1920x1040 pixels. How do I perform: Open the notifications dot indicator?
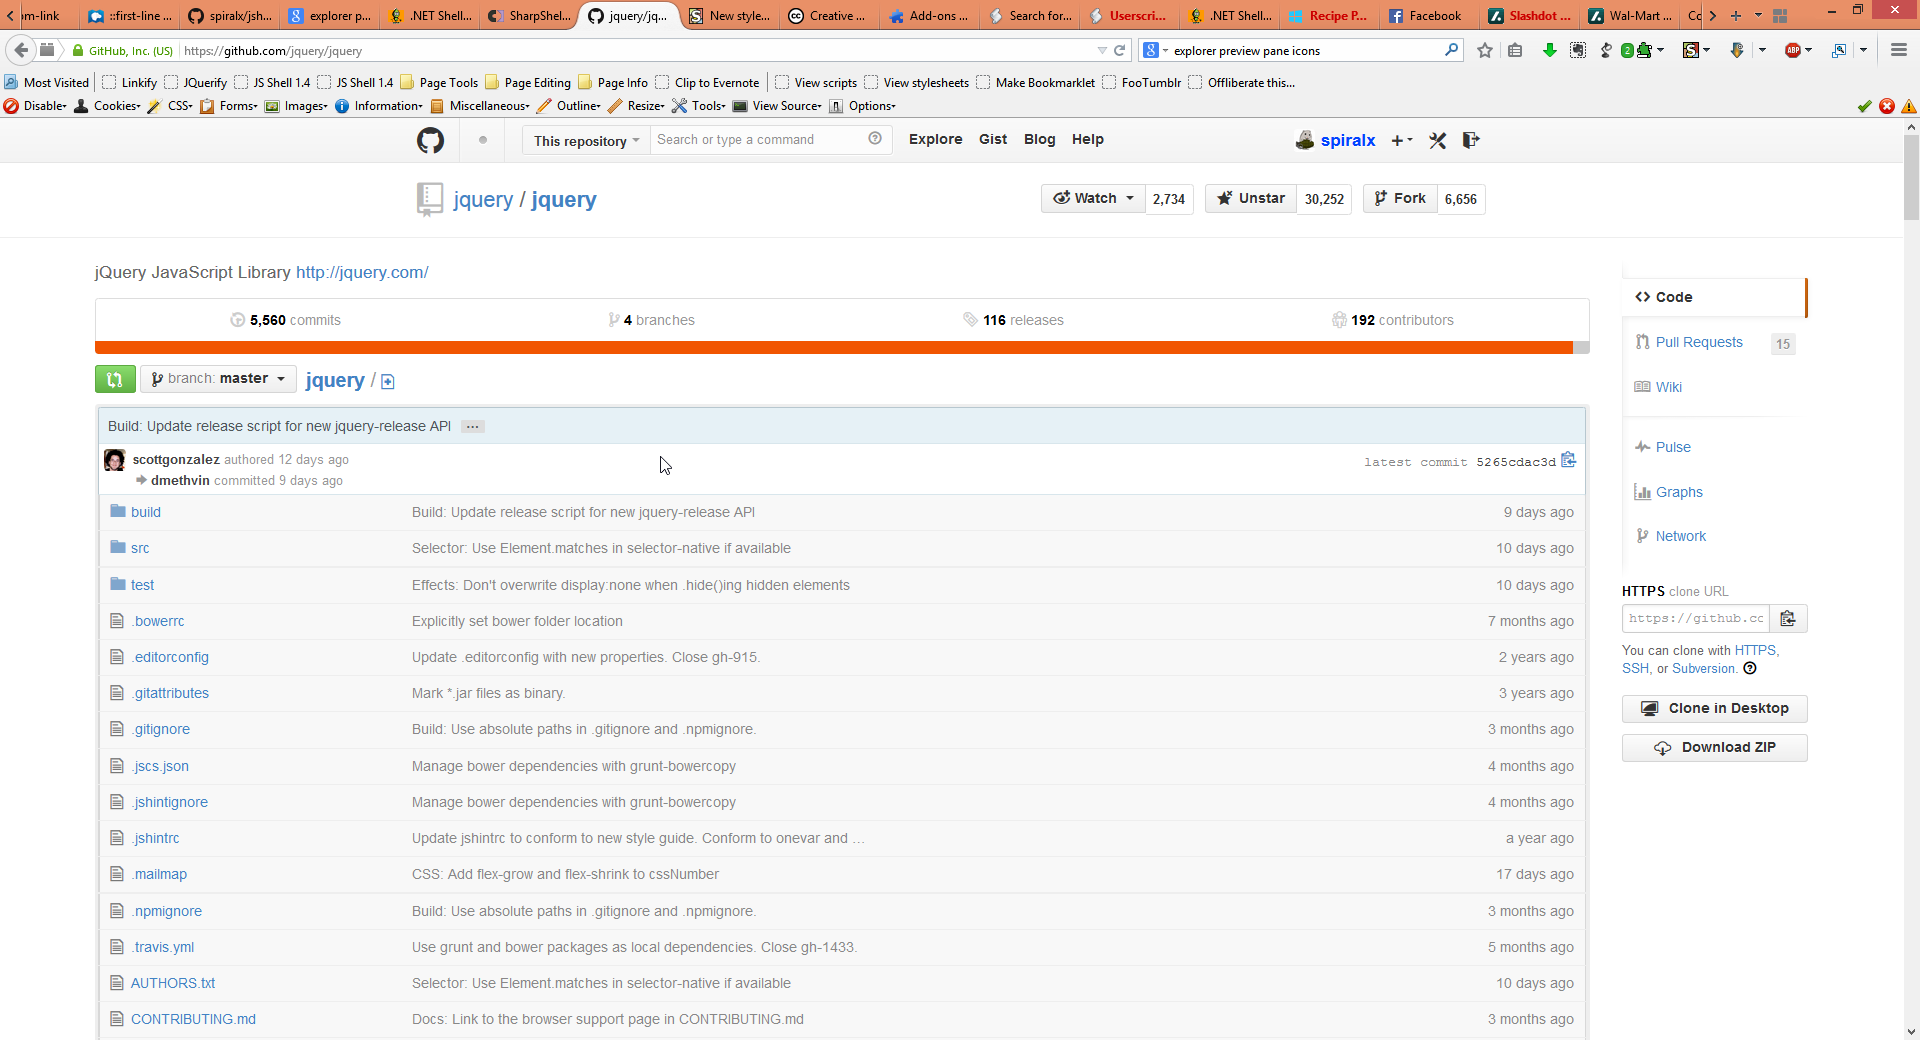(x=483, y=140)
